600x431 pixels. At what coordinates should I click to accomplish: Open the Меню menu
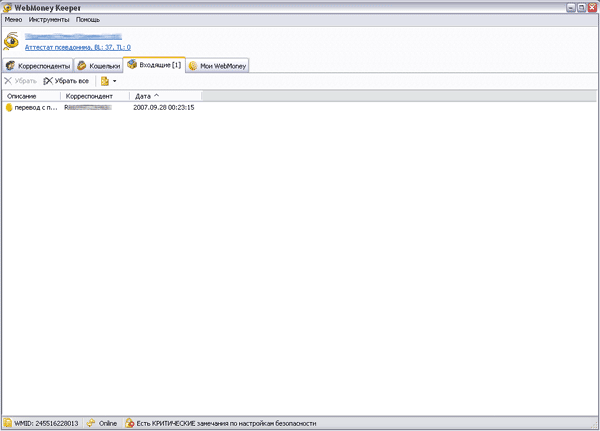click(13, 20)
